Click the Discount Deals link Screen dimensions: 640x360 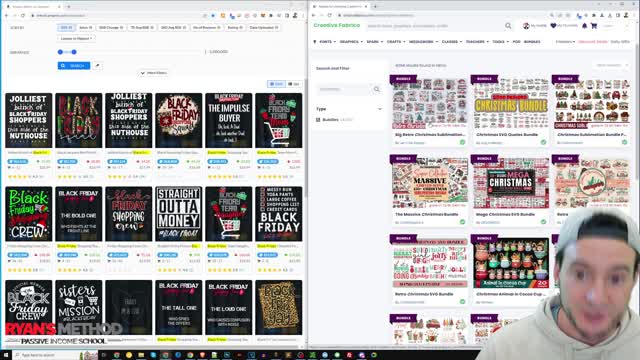(x=593, y=42)
